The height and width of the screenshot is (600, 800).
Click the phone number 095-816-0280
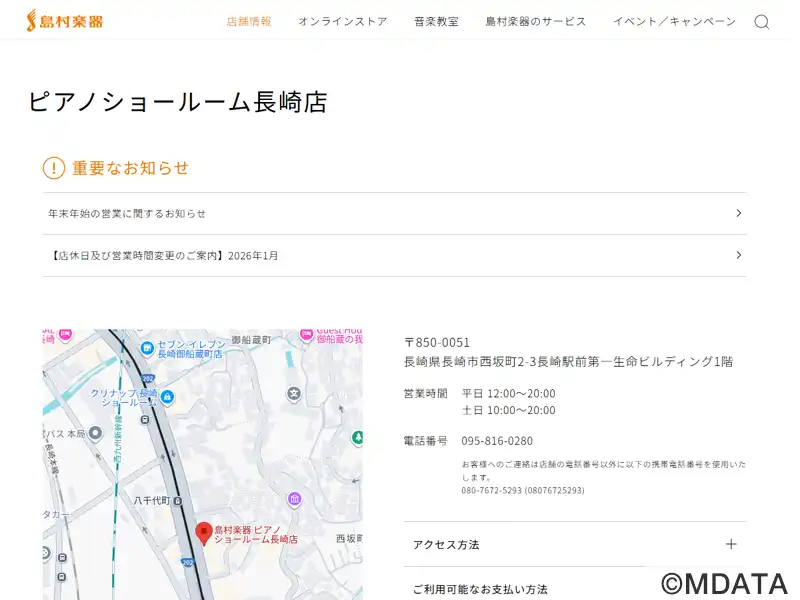click(497, 441)
